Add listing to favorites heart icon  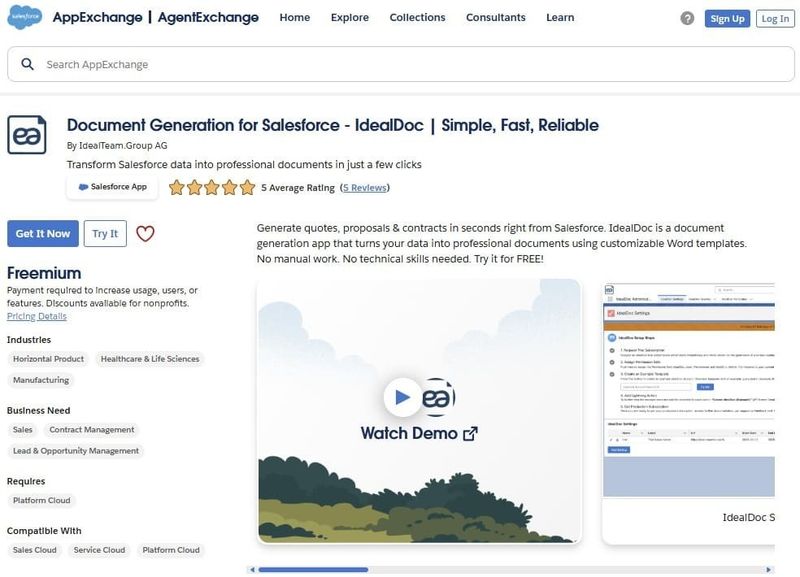[145, 234]
